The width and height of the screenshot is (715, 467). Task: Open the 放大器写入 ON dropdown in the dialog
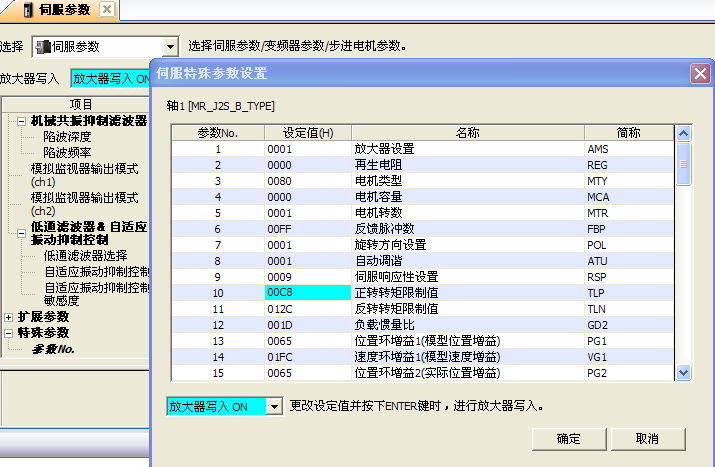pos(275,407)
